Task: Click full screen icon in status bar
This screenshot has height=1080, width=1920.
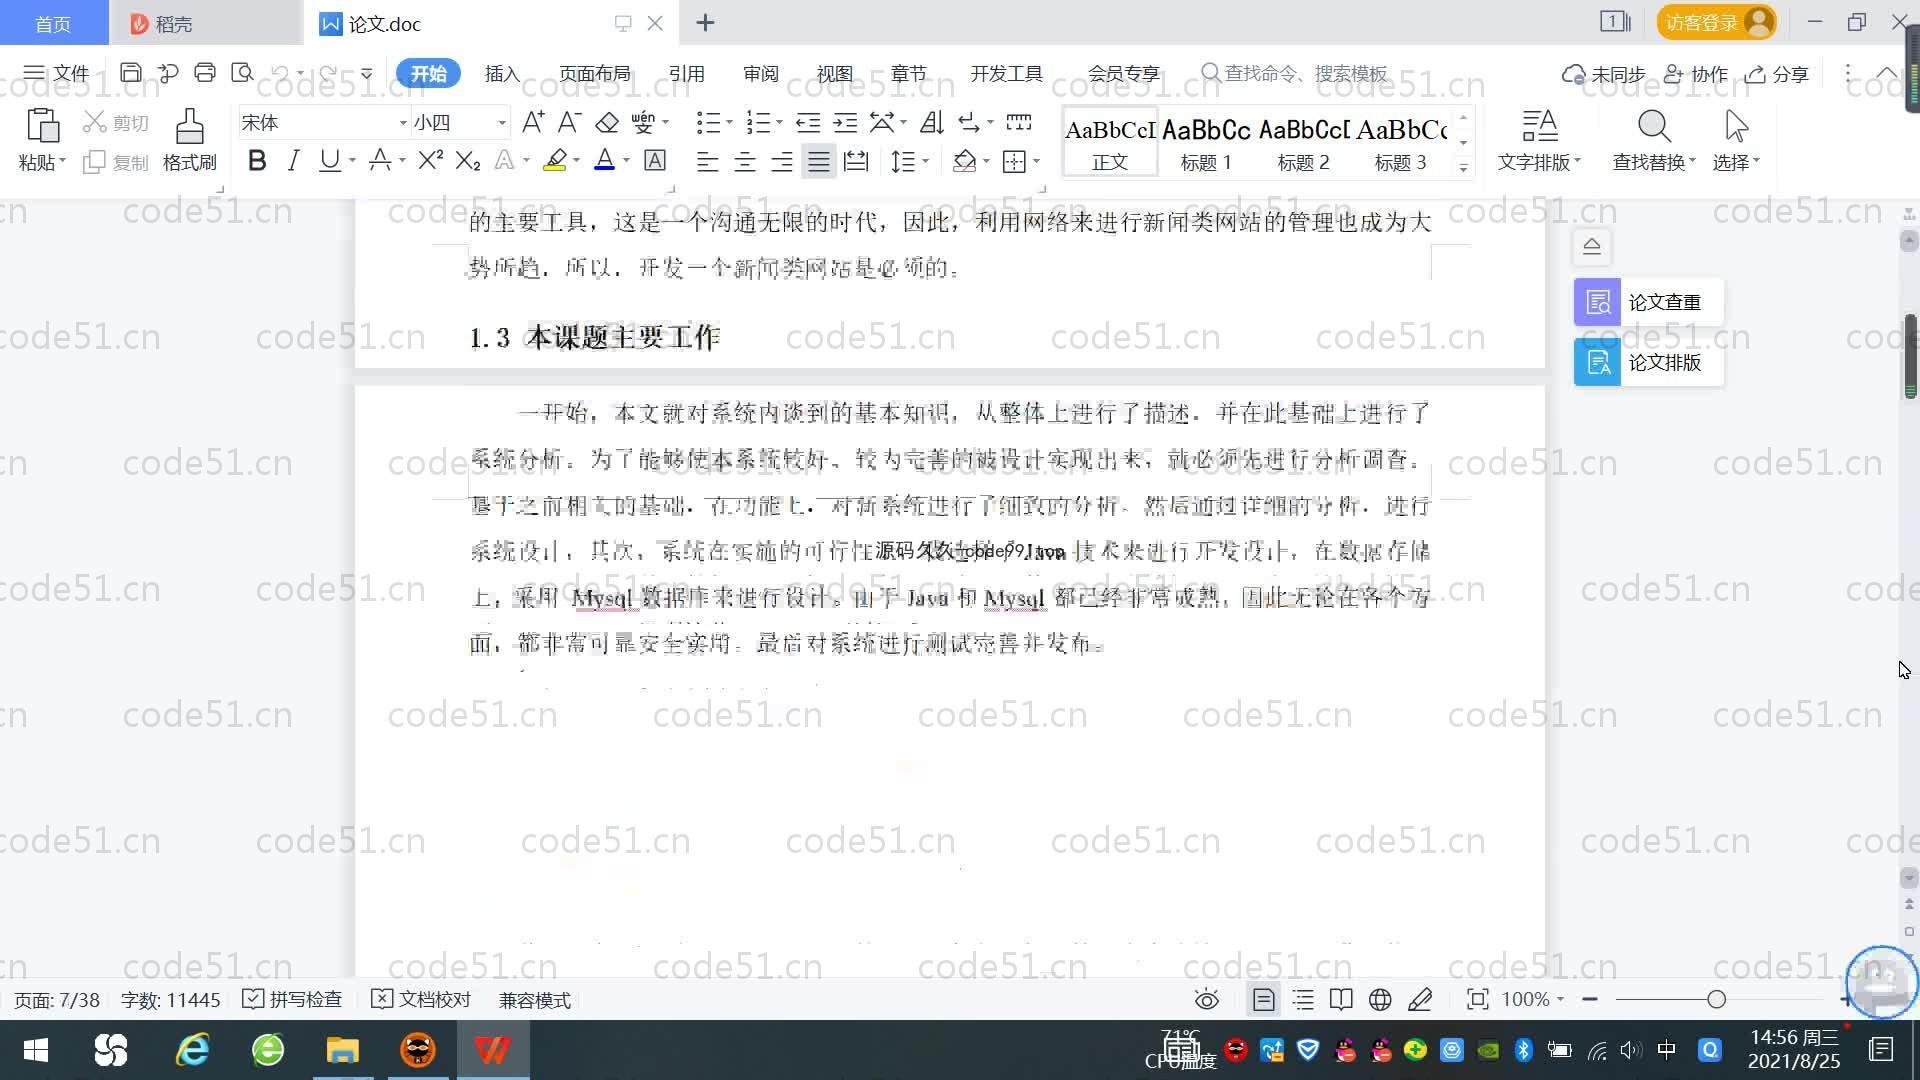Action: pos(1477,1000)
